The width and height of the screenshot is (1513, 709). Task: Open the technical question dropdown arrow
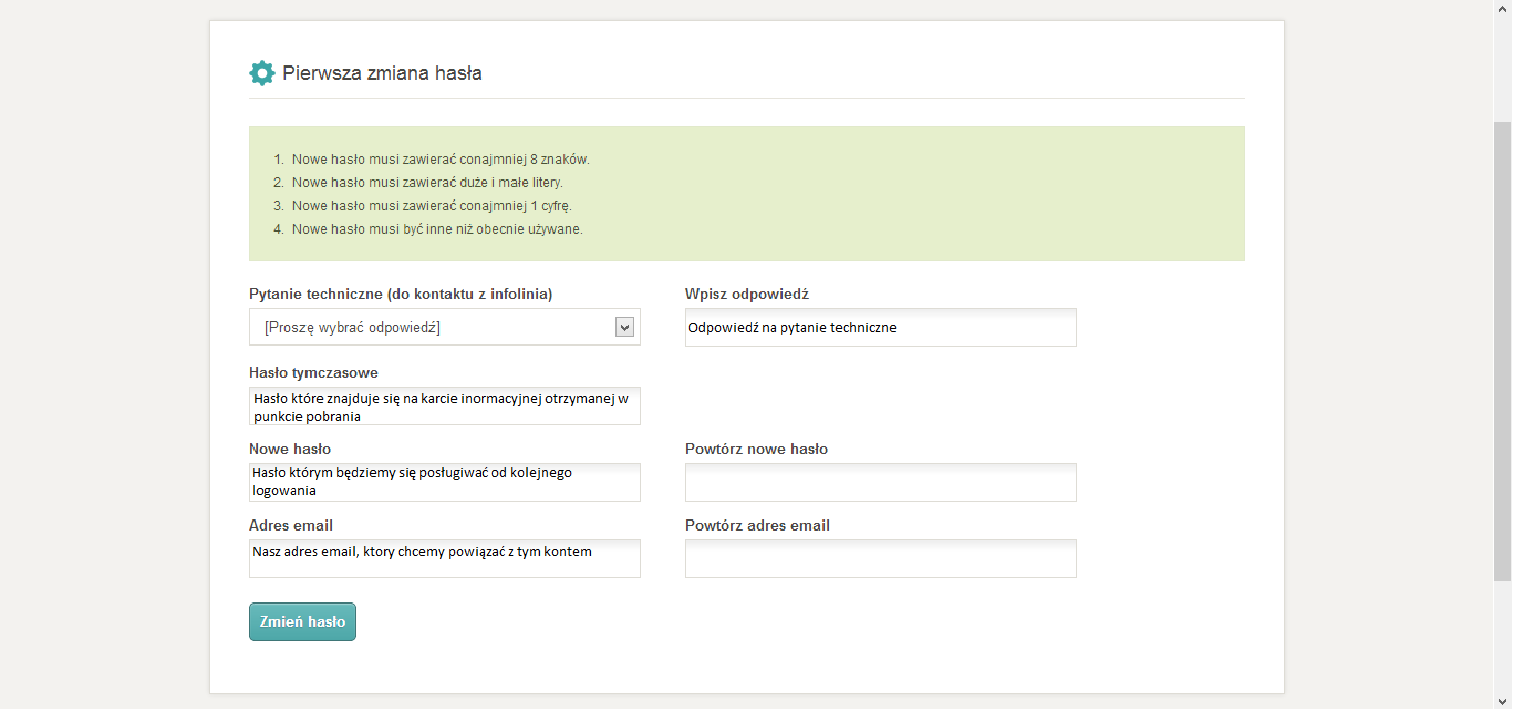click(625, 327)
